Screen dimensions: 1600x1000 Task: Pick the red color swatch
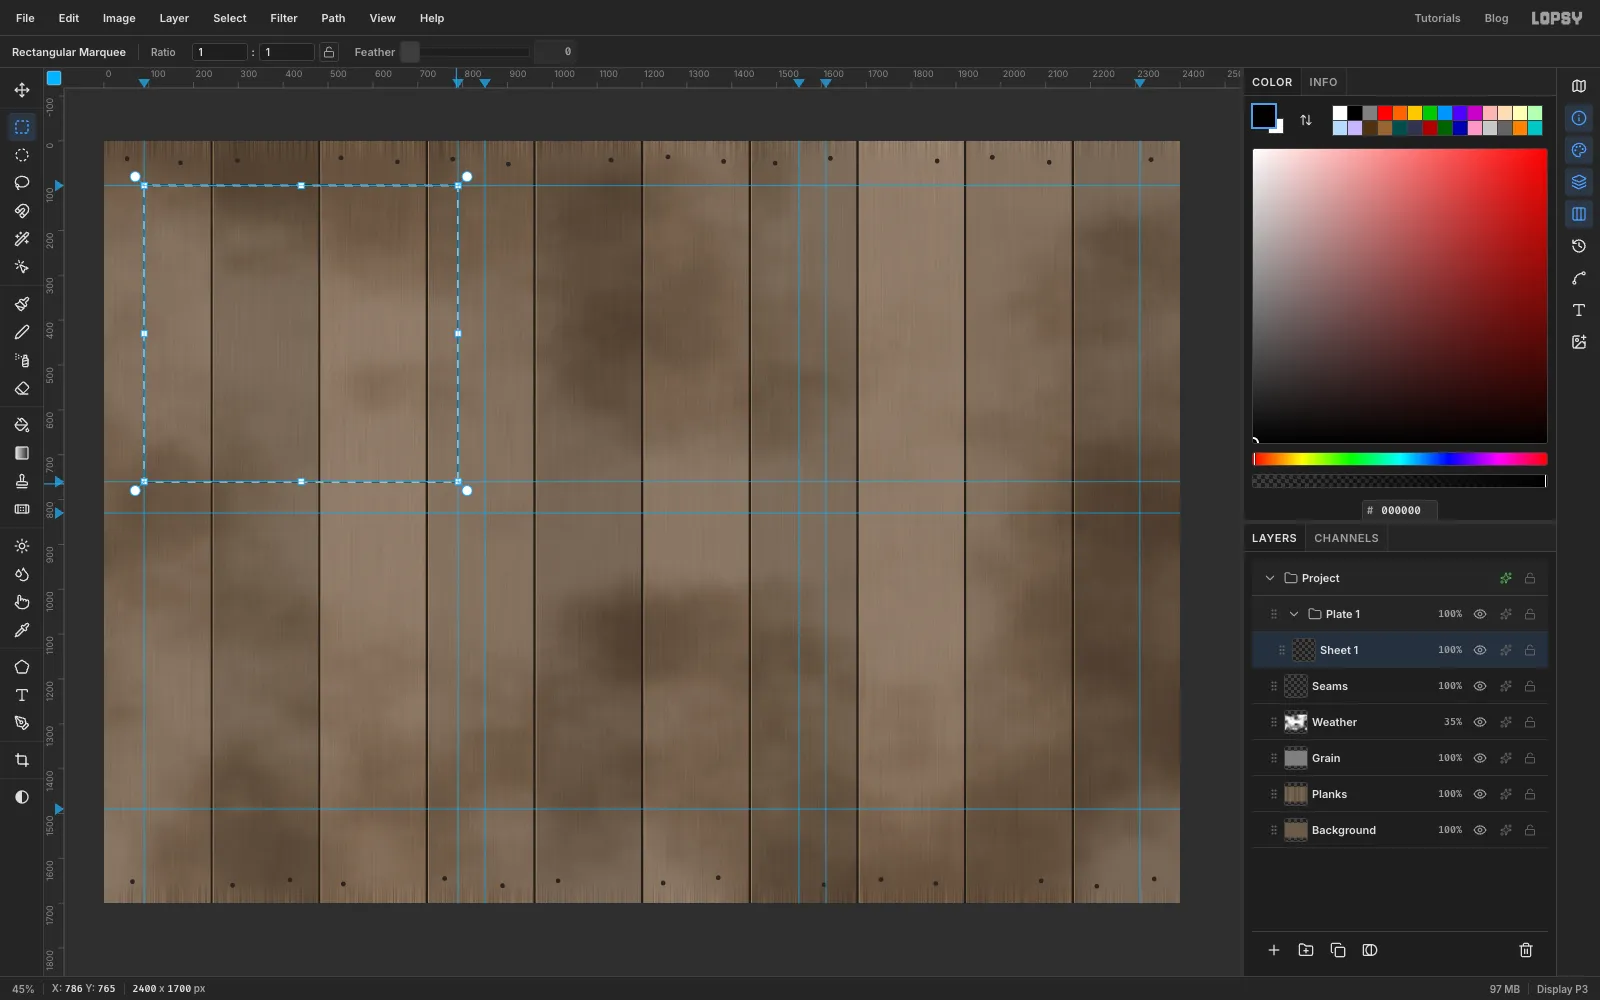coord(1385,113)
